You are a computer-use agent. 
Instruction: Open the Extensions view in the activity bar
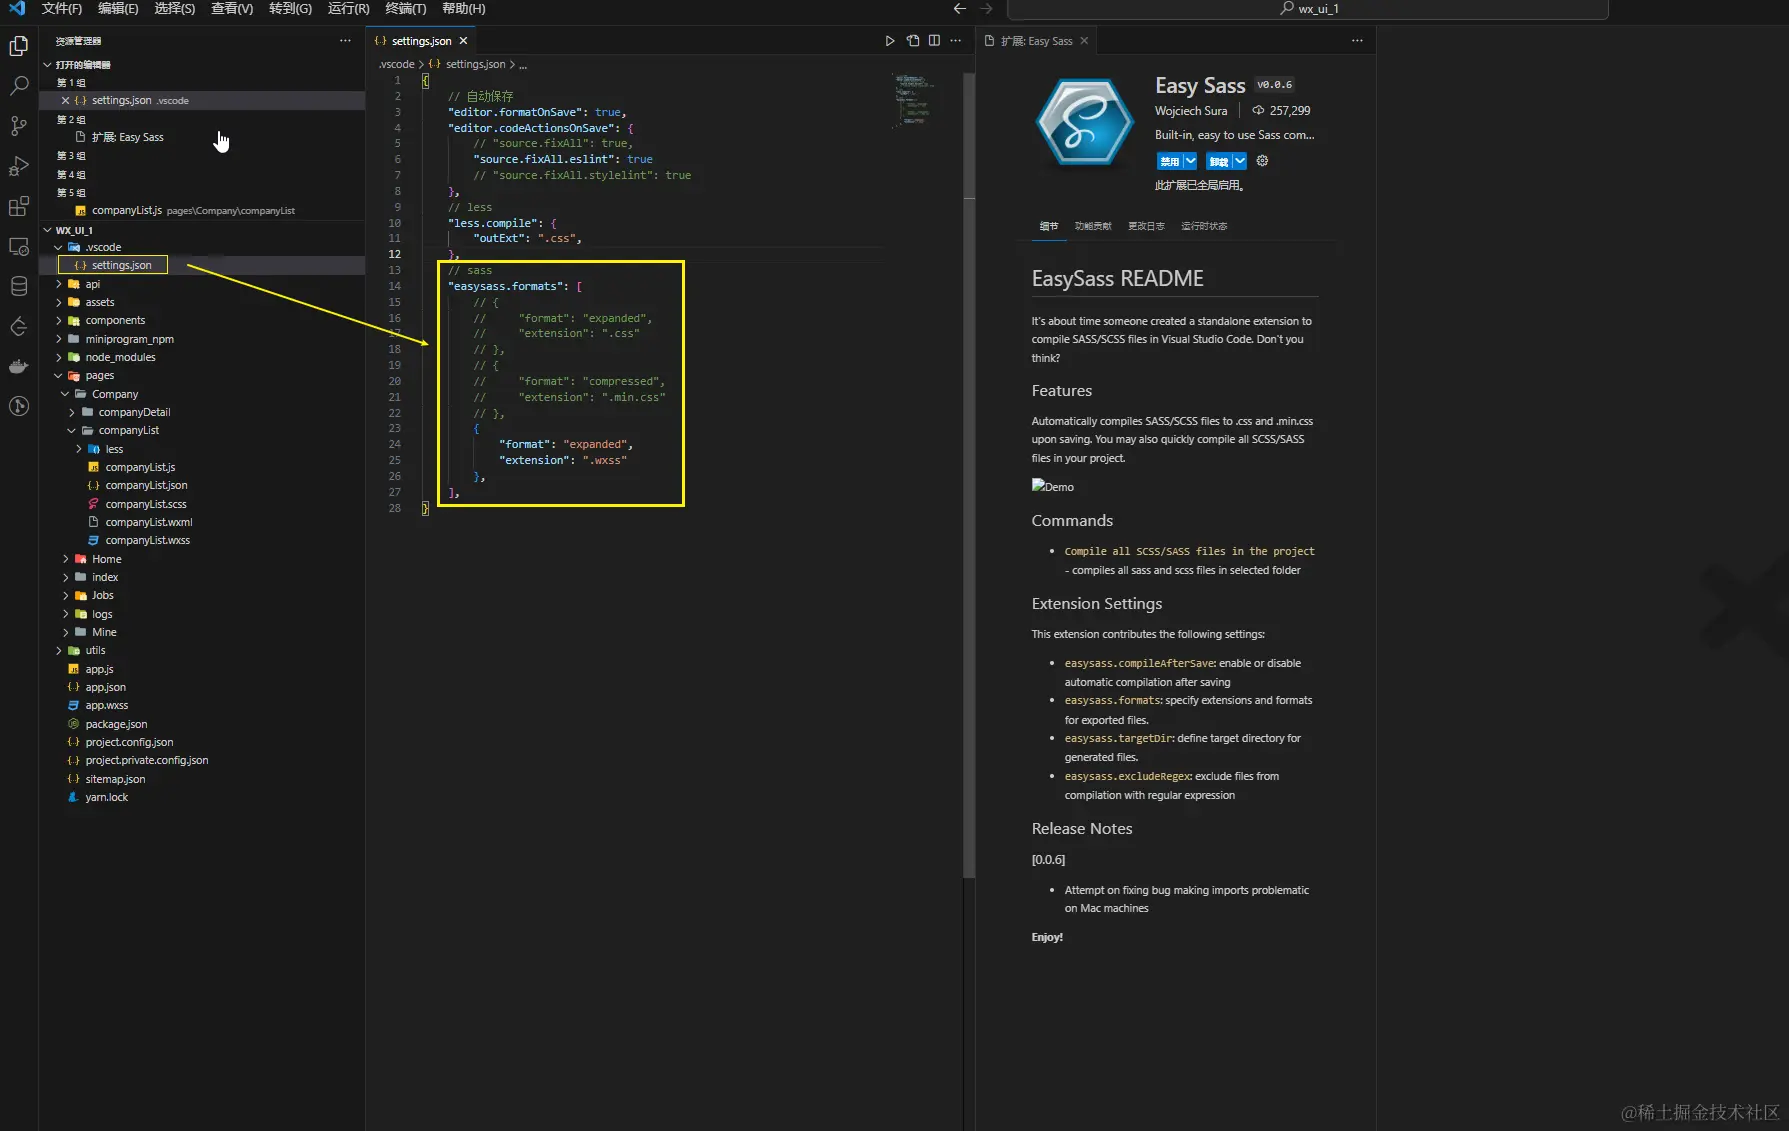coord(19,206)
